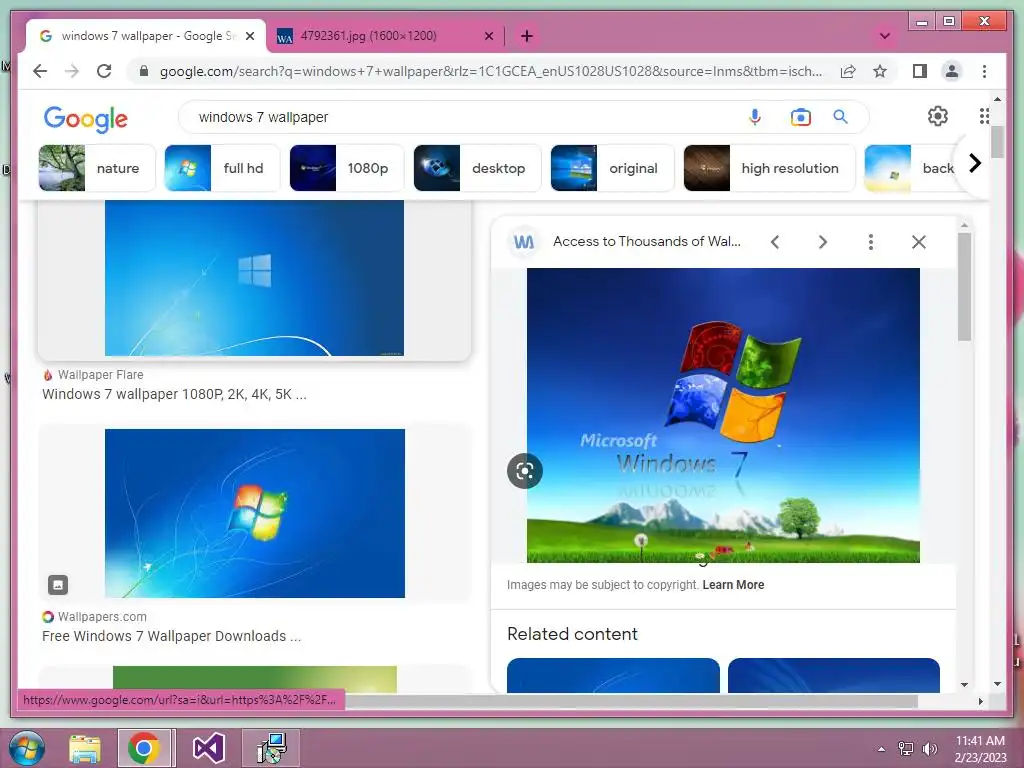The height and width of the screenshot is (768, 1024).
Task: Open Windows Explorer from taskbar
Action: [85, 748]
